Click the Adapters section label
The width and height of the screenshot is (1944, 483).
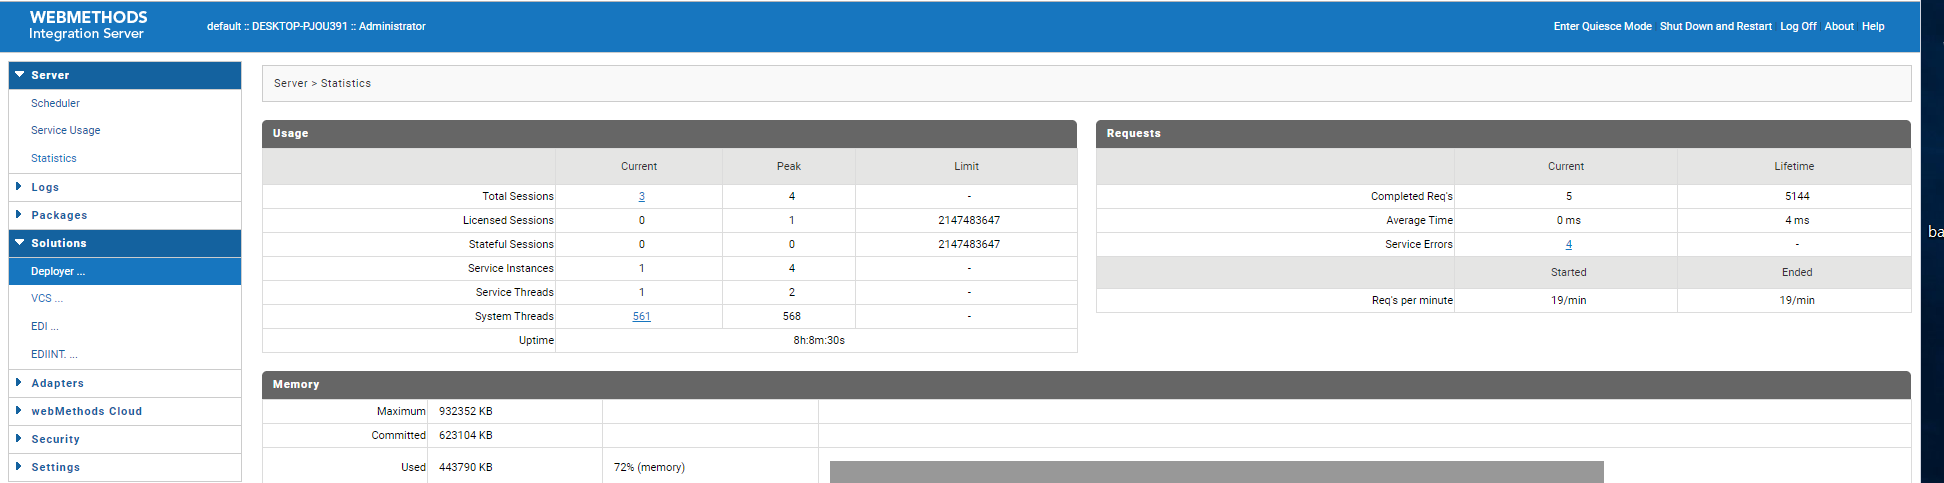pyautogui.click(x=57, y=383)
